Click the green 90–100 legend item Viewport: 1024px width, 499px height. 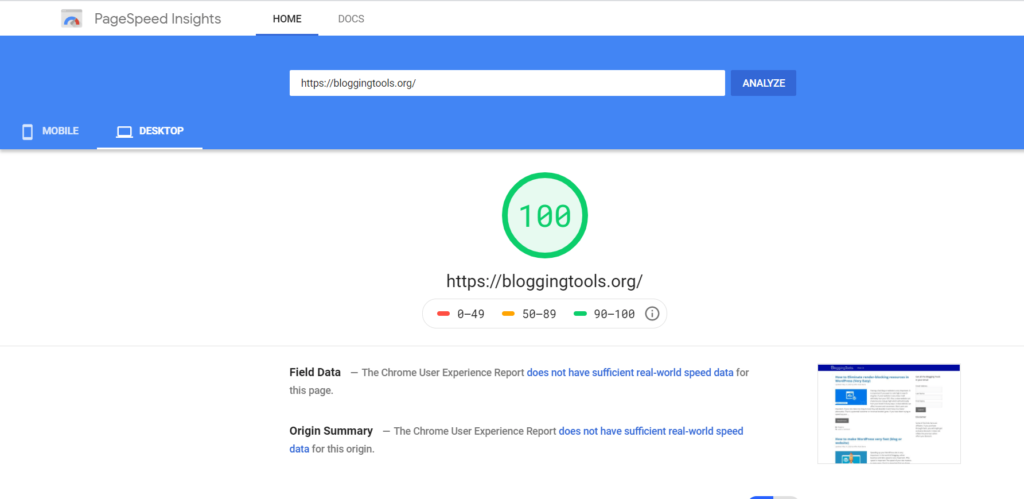[x=604, y=314]
